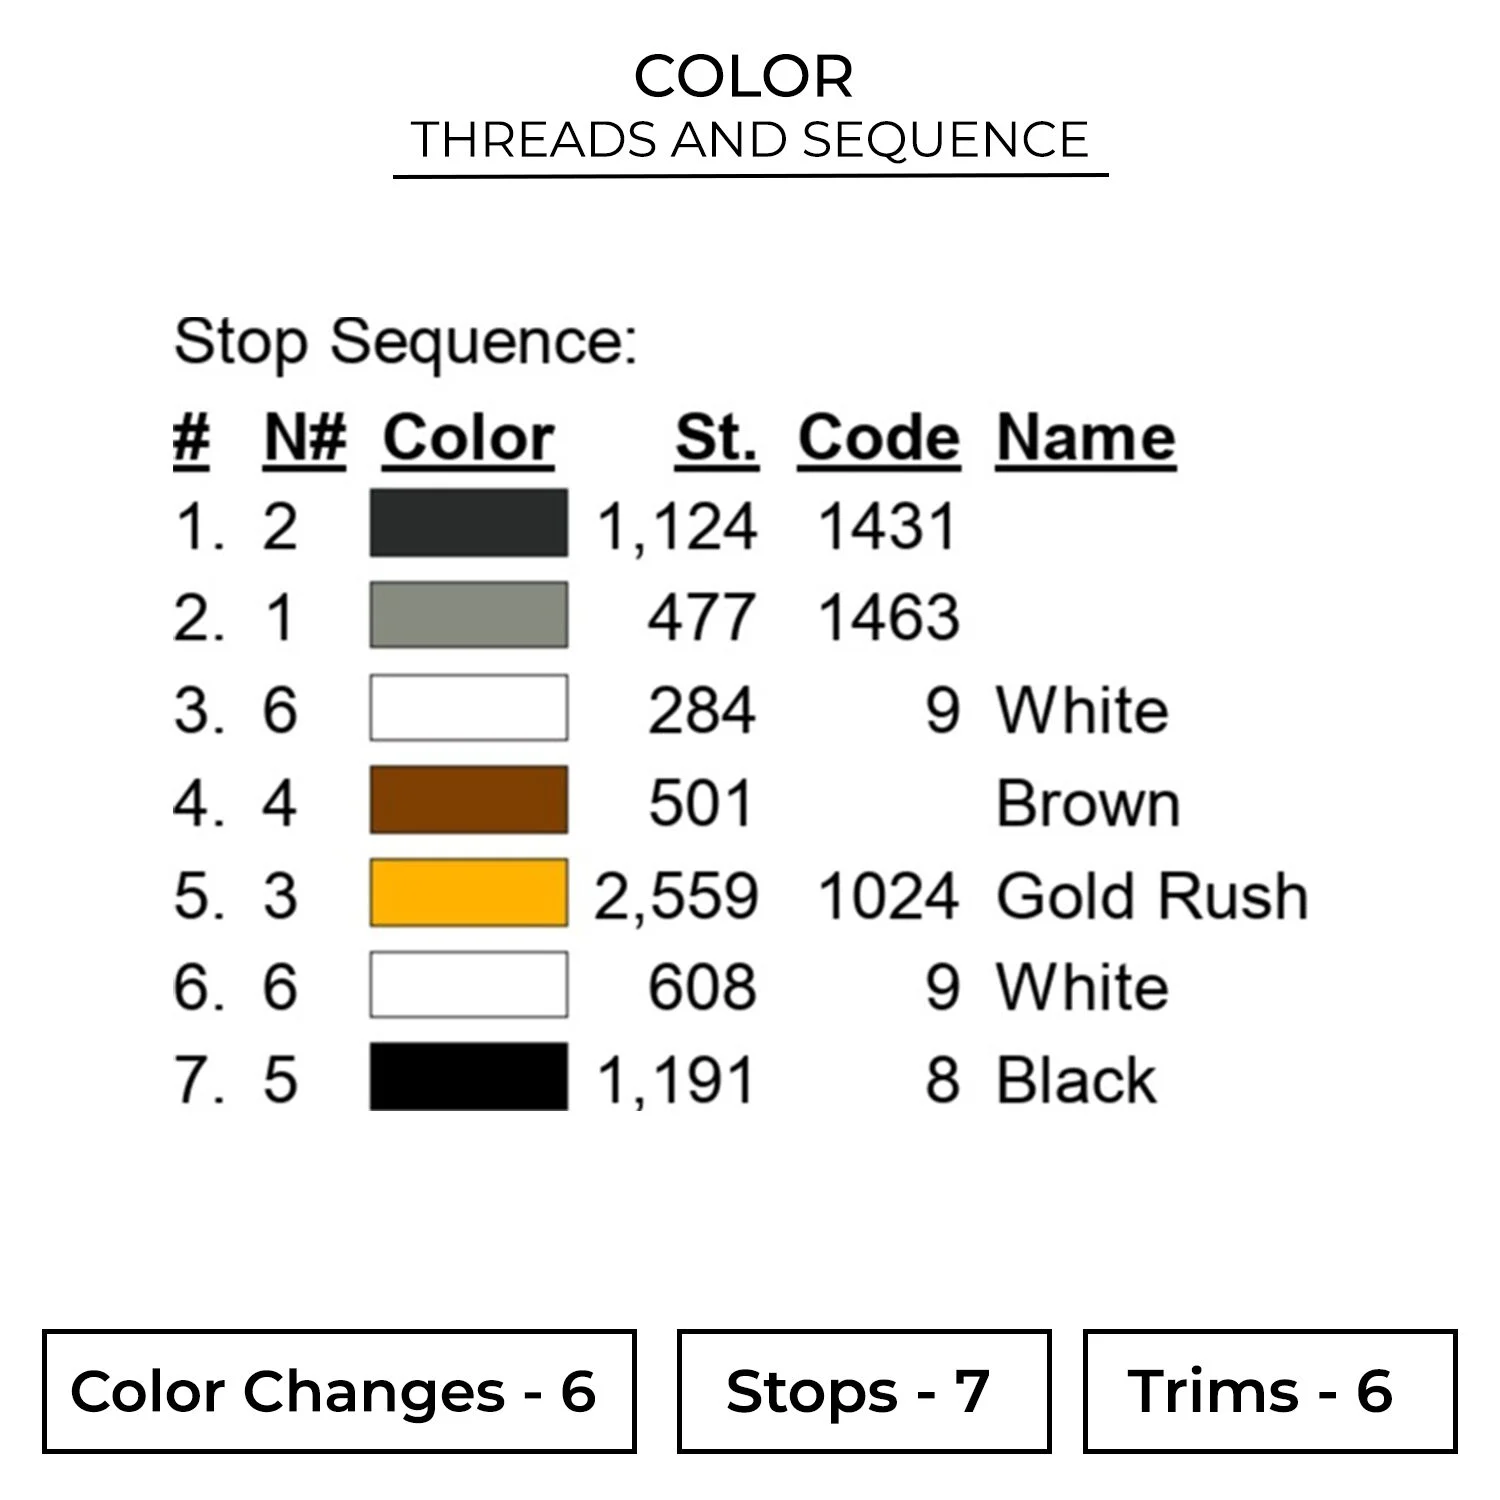1500x1500 pixels.
Task: Click the Stop Sequence label
Action: [x=405, y=342]
